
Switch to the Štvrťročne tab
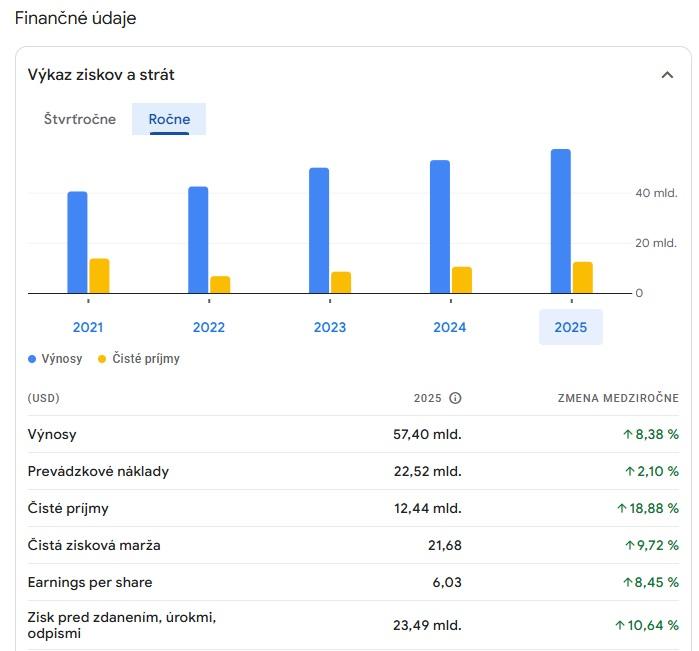(80, 119)
